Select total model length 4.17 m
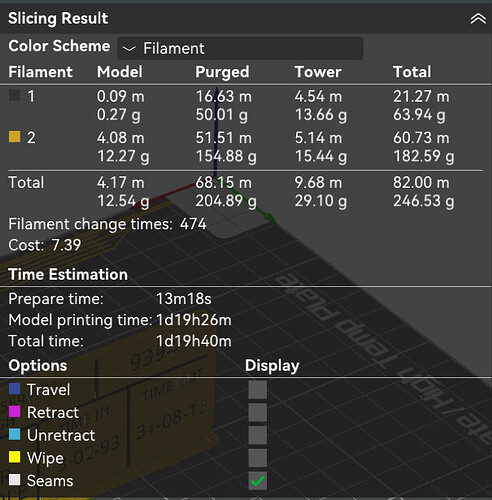Viewport: 492px width, 500px height. coord(121,183)
